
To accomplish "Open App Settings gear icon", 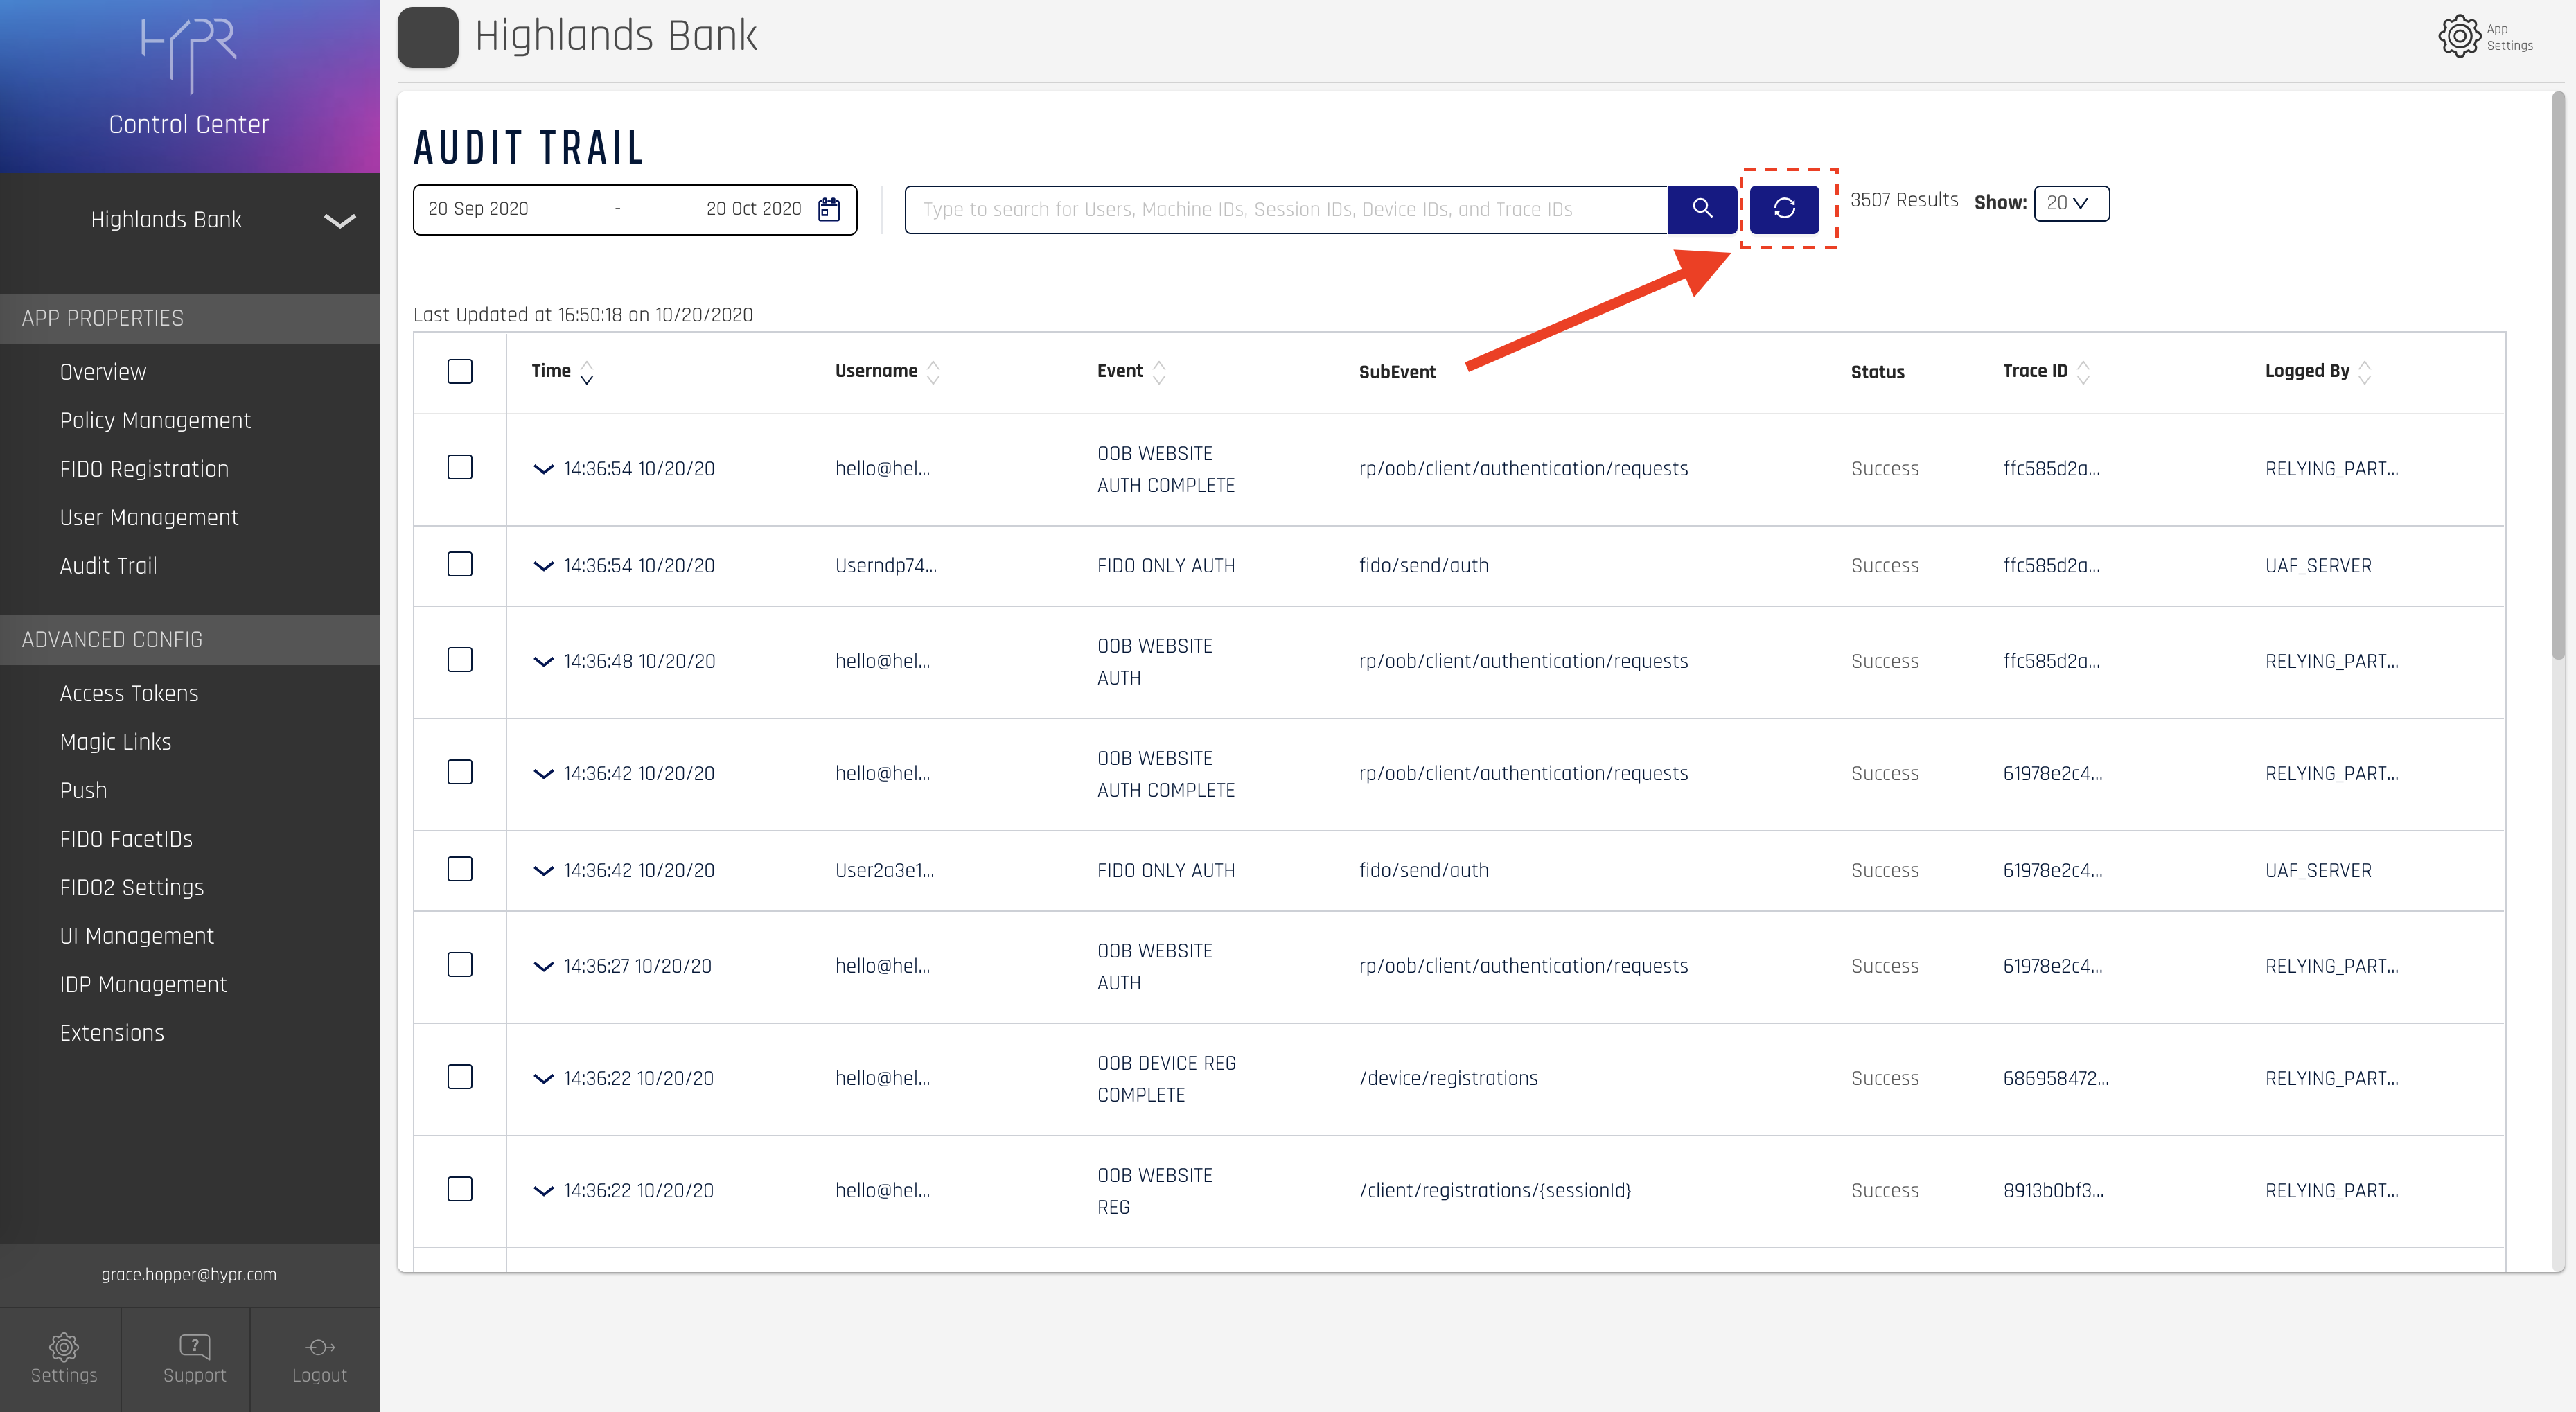I will [x=2459, y=37].
